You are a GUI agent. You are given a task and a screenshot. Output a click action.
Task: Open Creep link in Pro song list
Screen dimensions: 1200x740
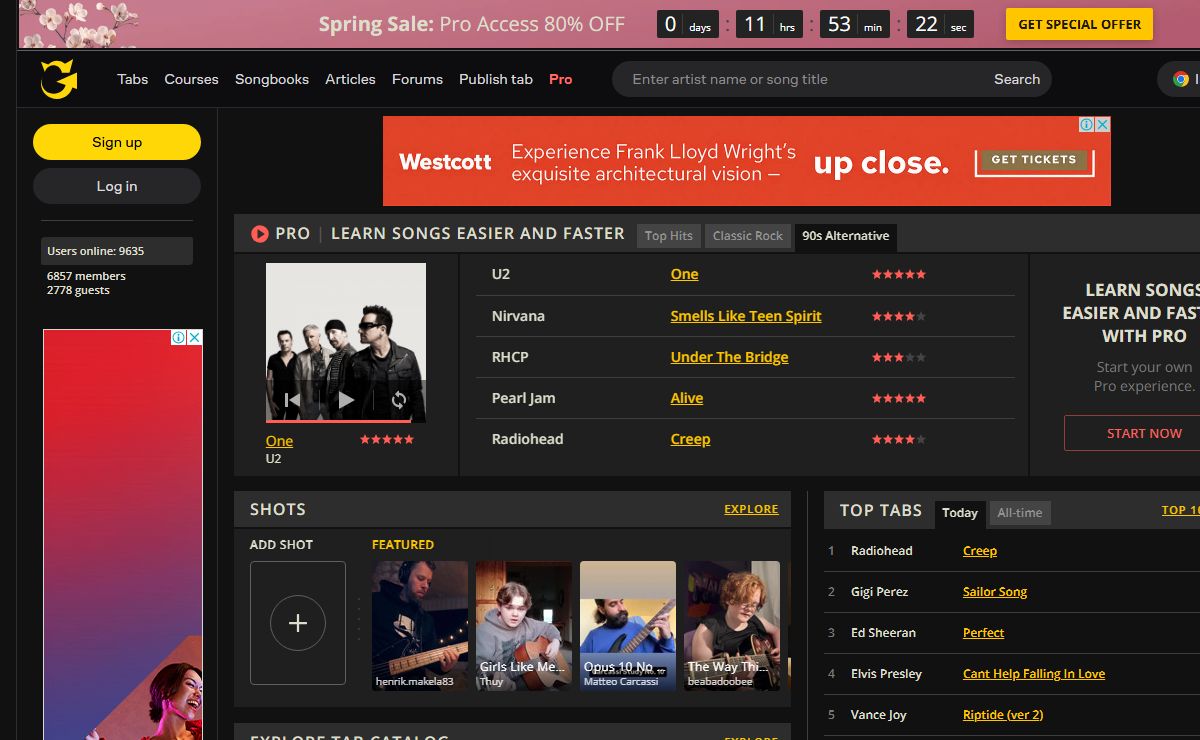click(690, 439)
